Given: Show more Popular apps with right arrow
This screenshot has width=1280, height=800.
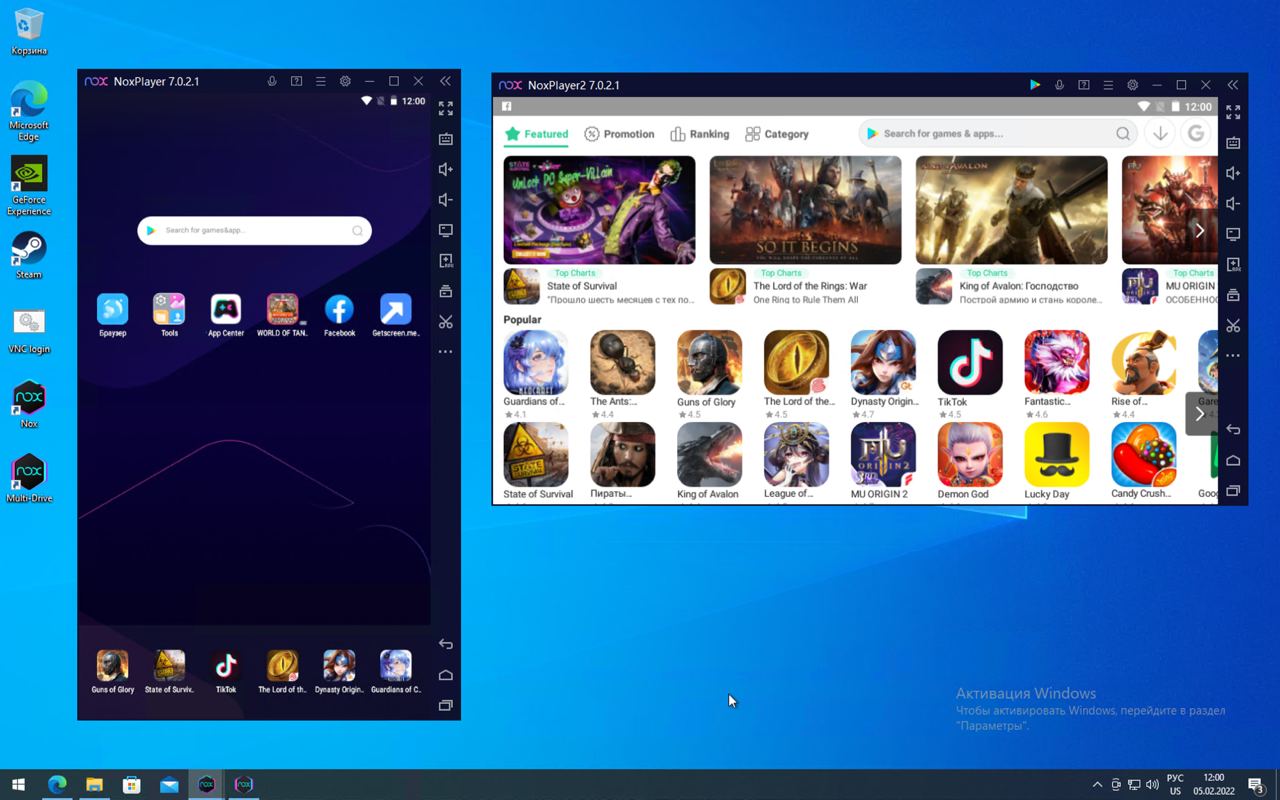Looking at the screenshot, I should coord(1200,414).
